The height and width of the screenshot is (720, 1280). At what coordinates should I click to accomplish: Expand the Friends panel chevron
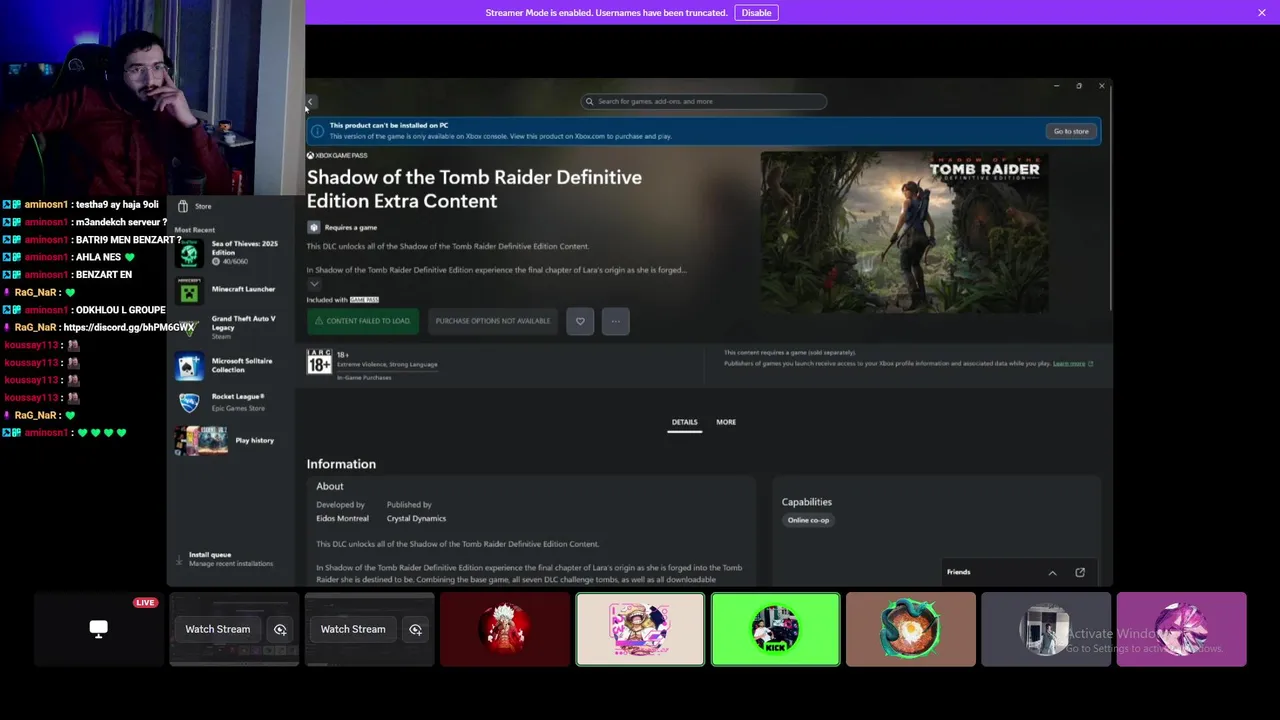pos(1052,573)
